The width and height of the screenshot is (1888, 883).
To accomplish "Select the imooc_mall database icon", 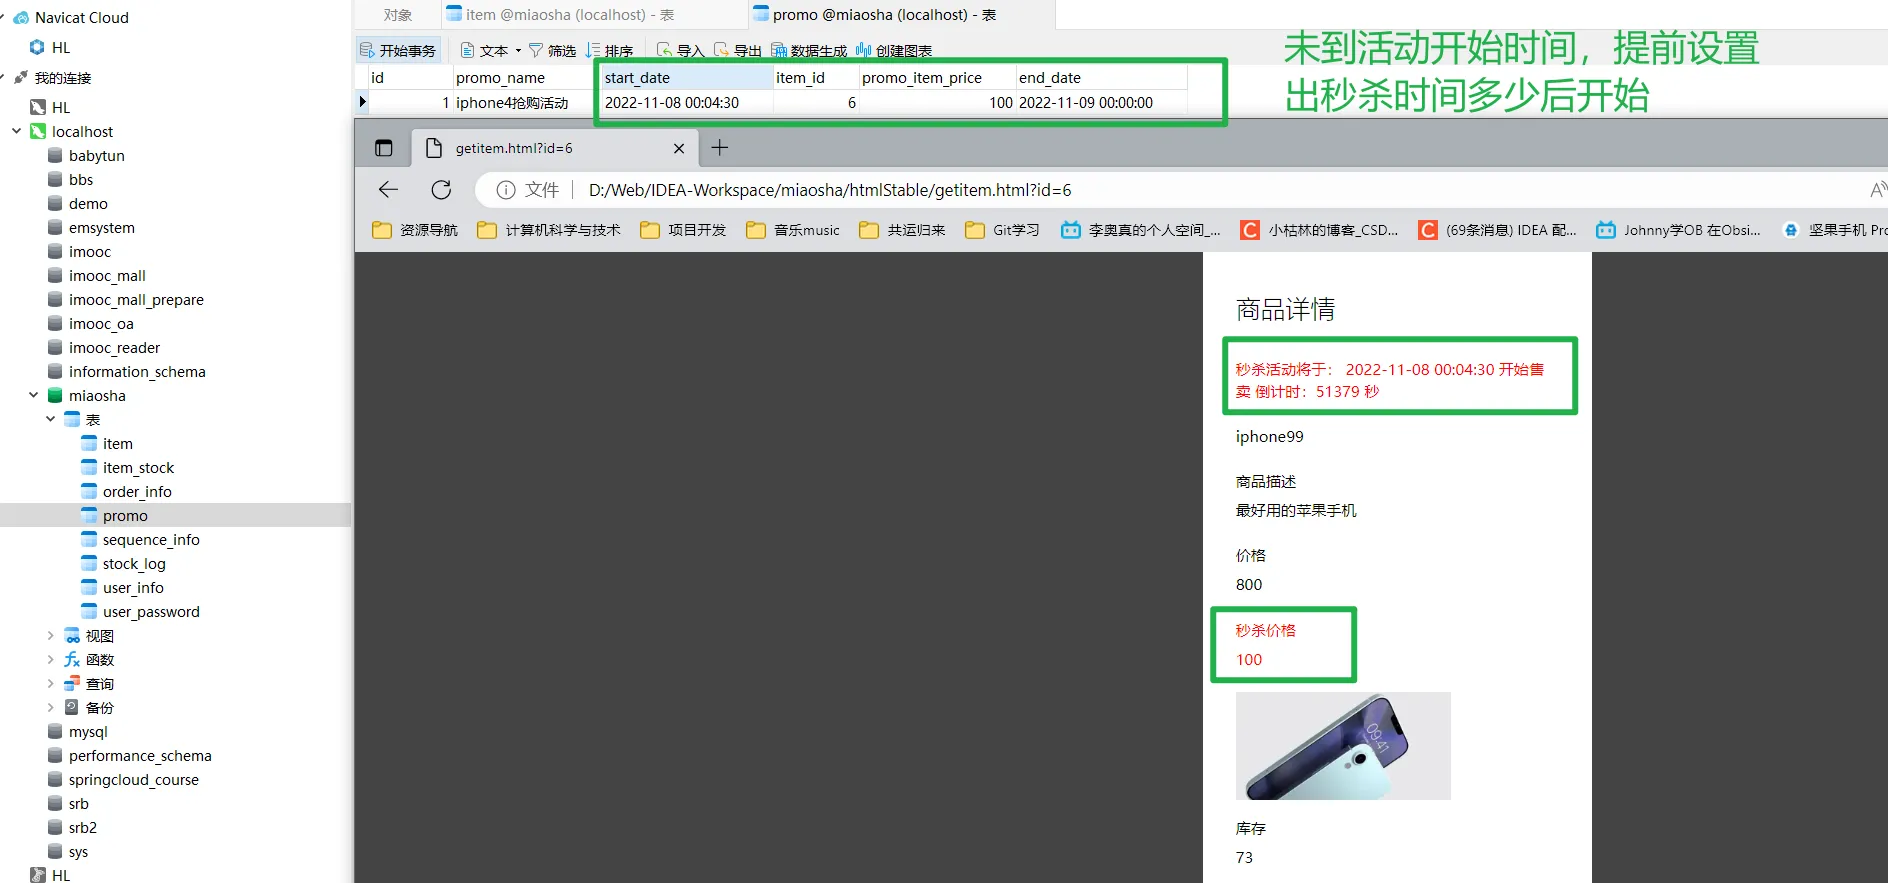I will [x=55, y=276].
